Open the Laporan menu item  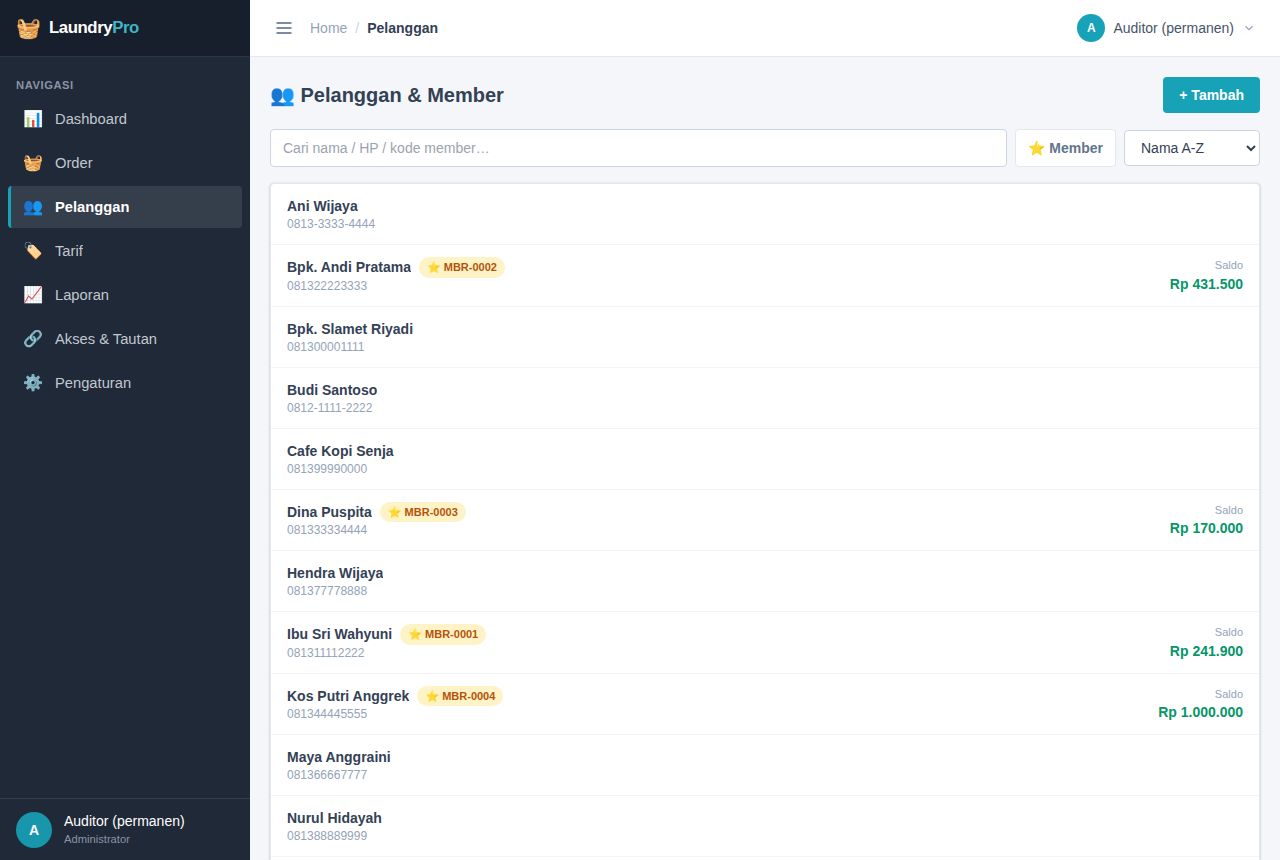click(125, 295)
